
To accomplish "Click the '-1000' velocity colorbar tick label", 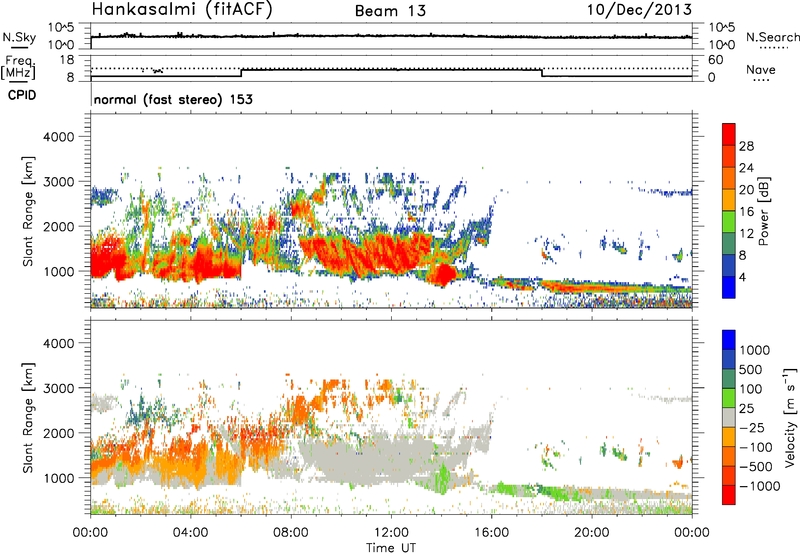I will tap(760, 486).
